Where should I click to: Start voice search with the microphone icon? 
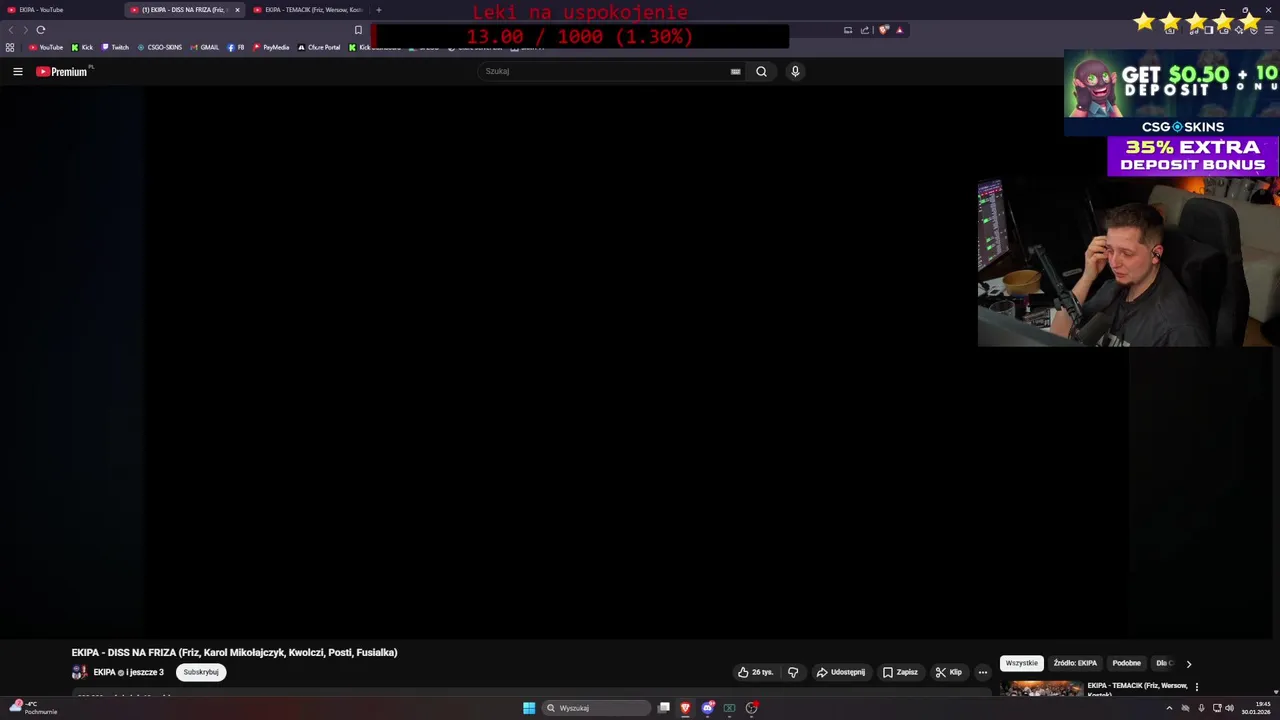pos(795,71)
